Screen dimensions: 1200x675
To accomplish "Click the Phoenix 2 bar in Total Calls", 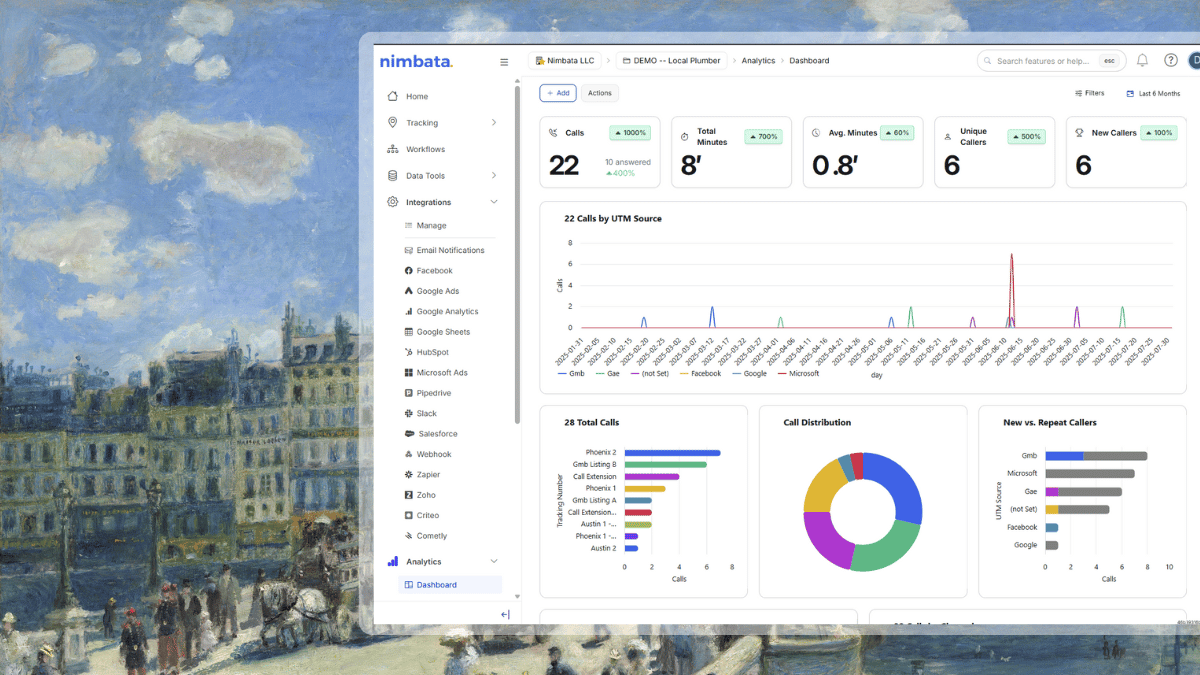I will 672,453.
